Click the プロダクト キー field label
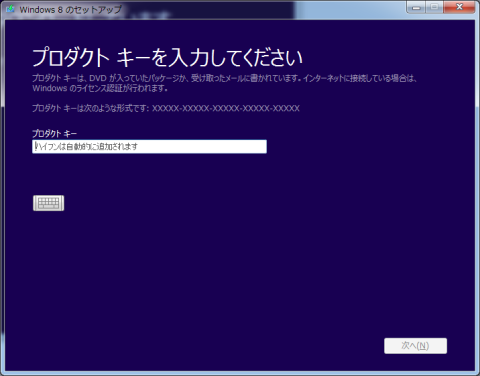Viewport: 480px width, 376px height. (x=54, y=134)
